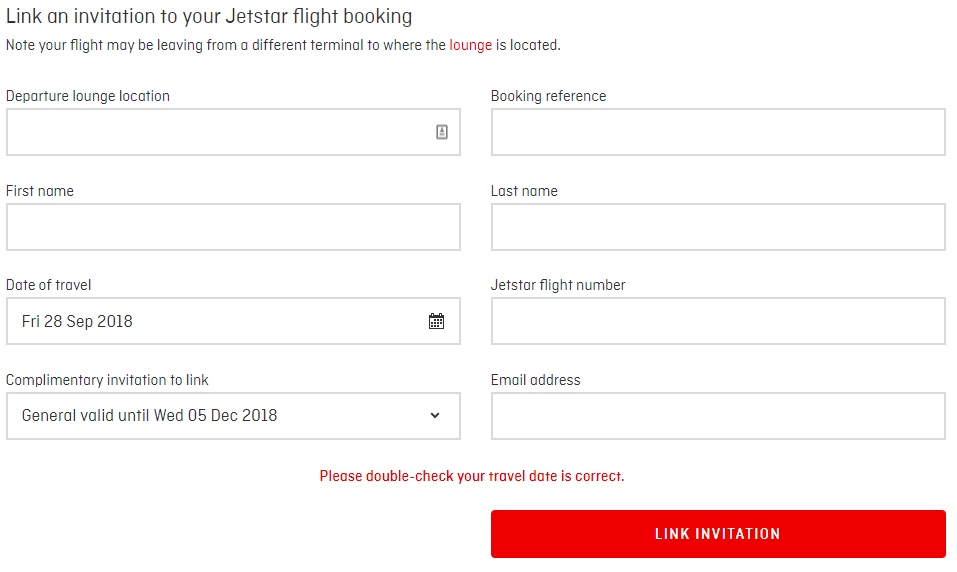Click the Jetstar flight number field
957x572 pixels.
point(718,321)
